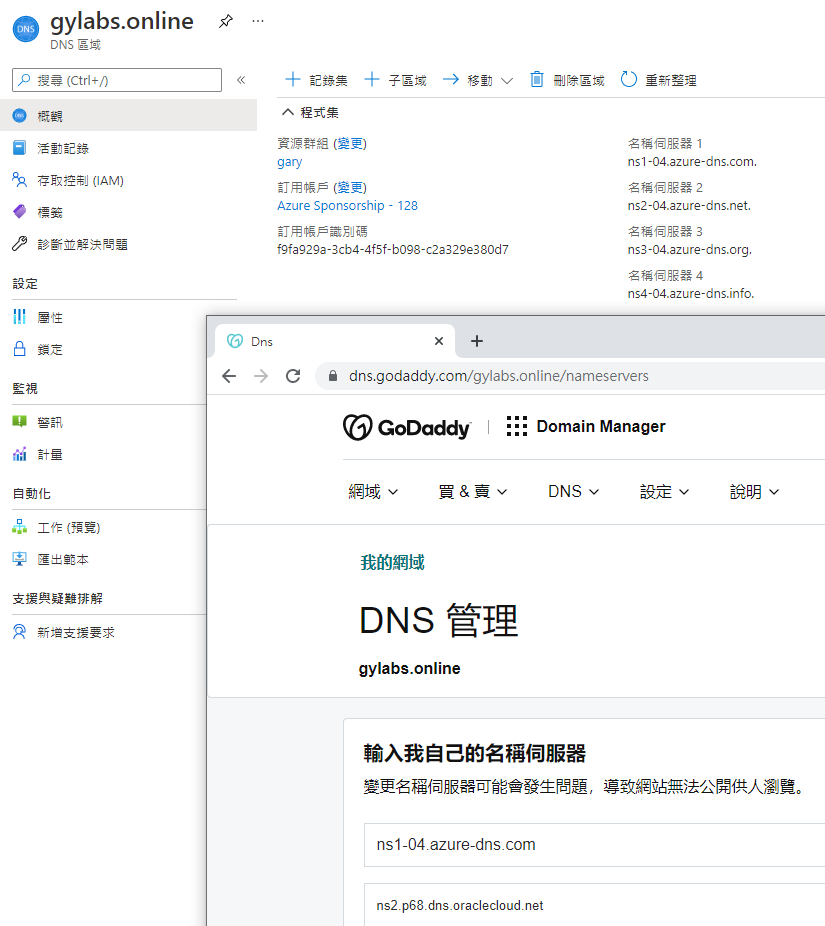Open 計量 metrics in sidebar

[x=50, y=454]
